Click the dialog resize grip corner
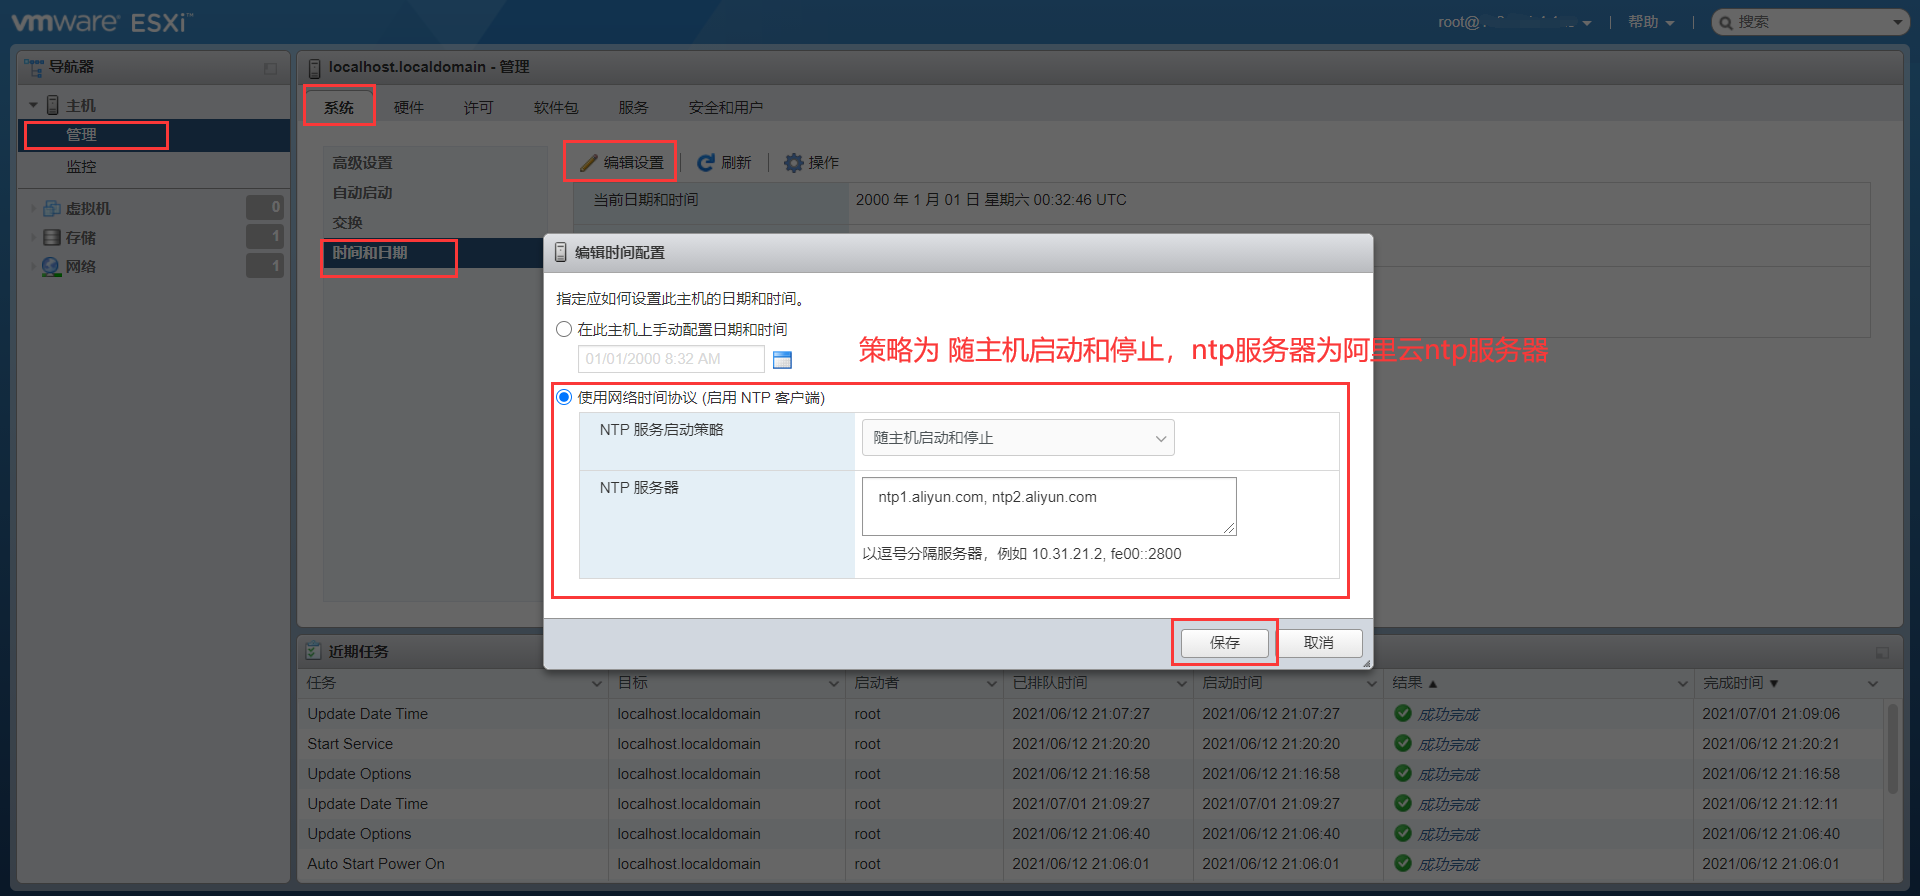Viewport: 1920px width, 896px height. (x=1366, y=663)
